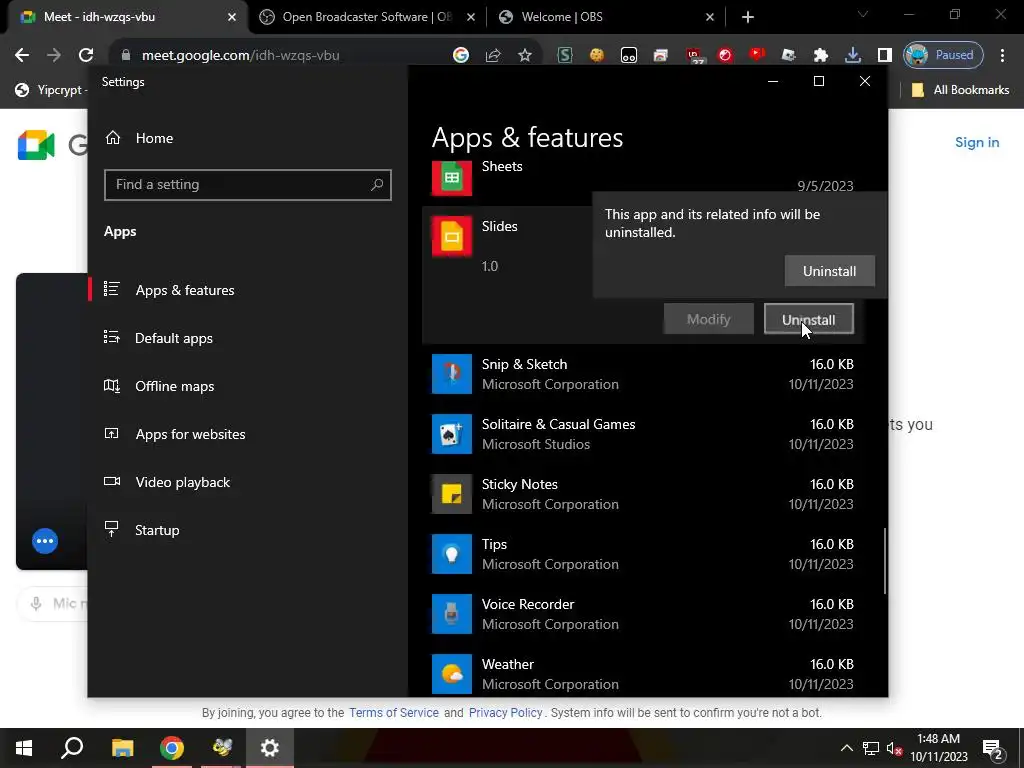1024x768 pixels.
Task: Click Meet more options blue button
Action: click(45, 541)
